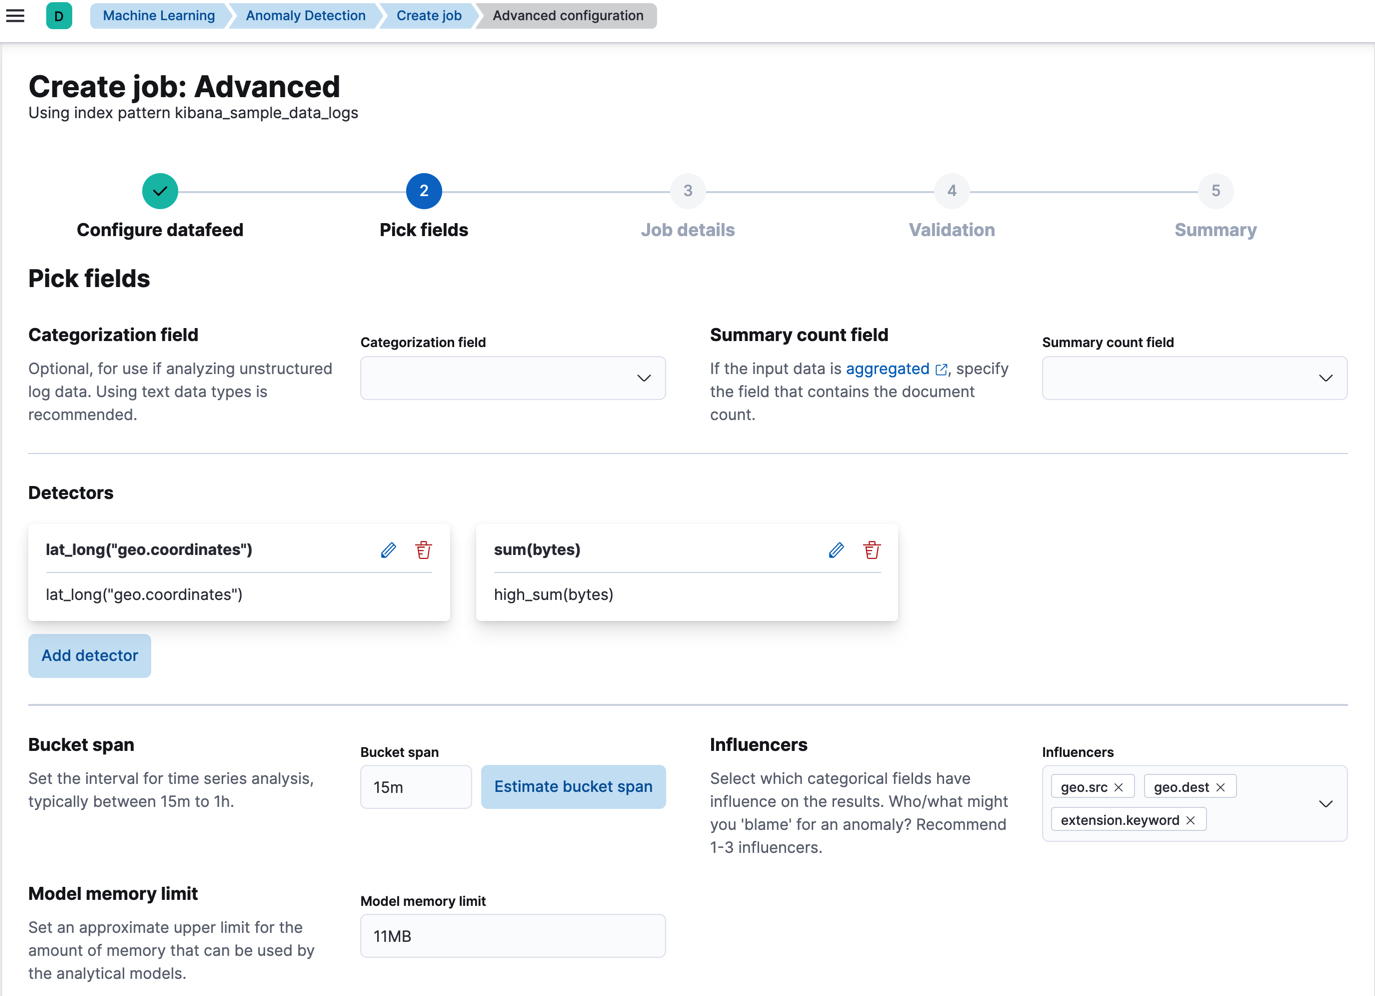Click the external link icon beside aggregated
Screen dimensions: 1375x996
[940, 369]
